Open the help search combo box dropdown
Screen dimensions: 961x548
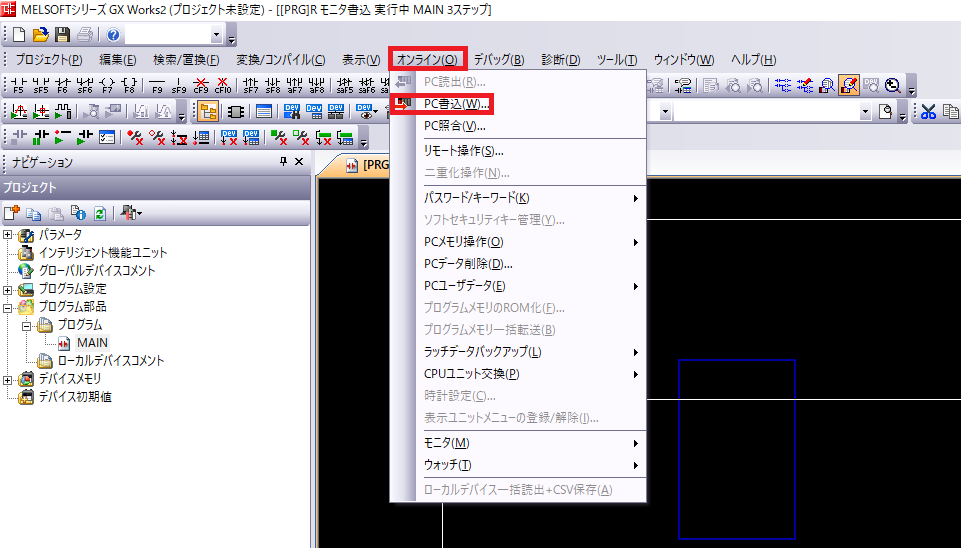(216, 35)
